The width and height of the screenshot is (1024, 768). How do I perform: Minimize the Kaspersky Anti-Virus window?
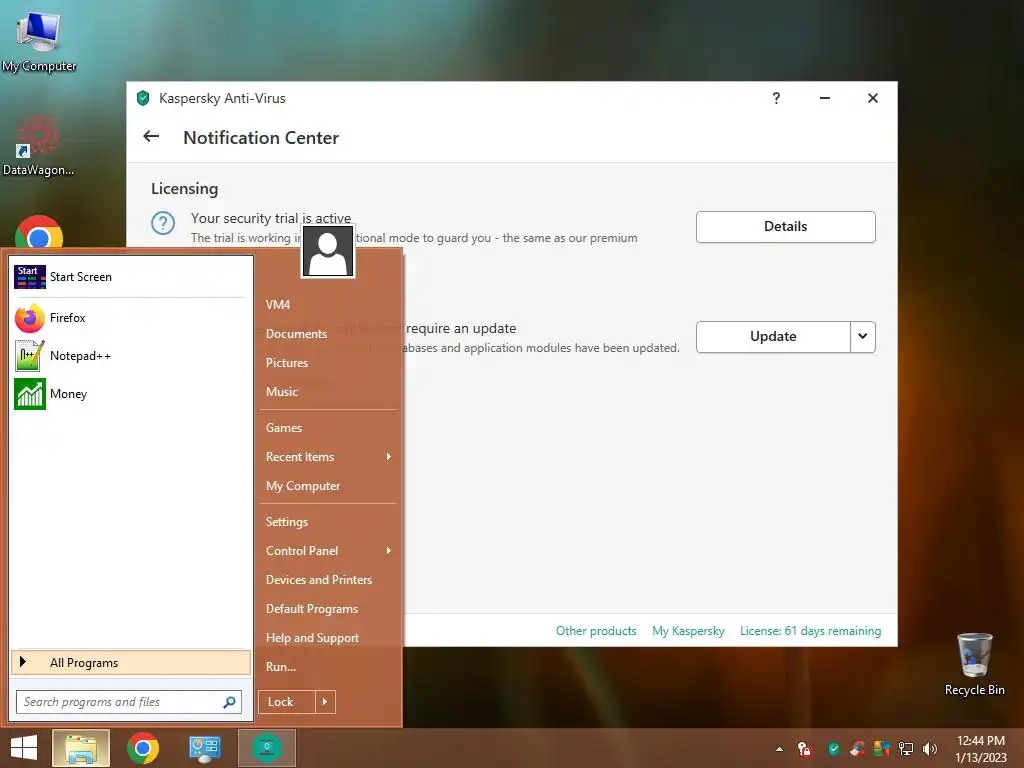pos(825,98)
